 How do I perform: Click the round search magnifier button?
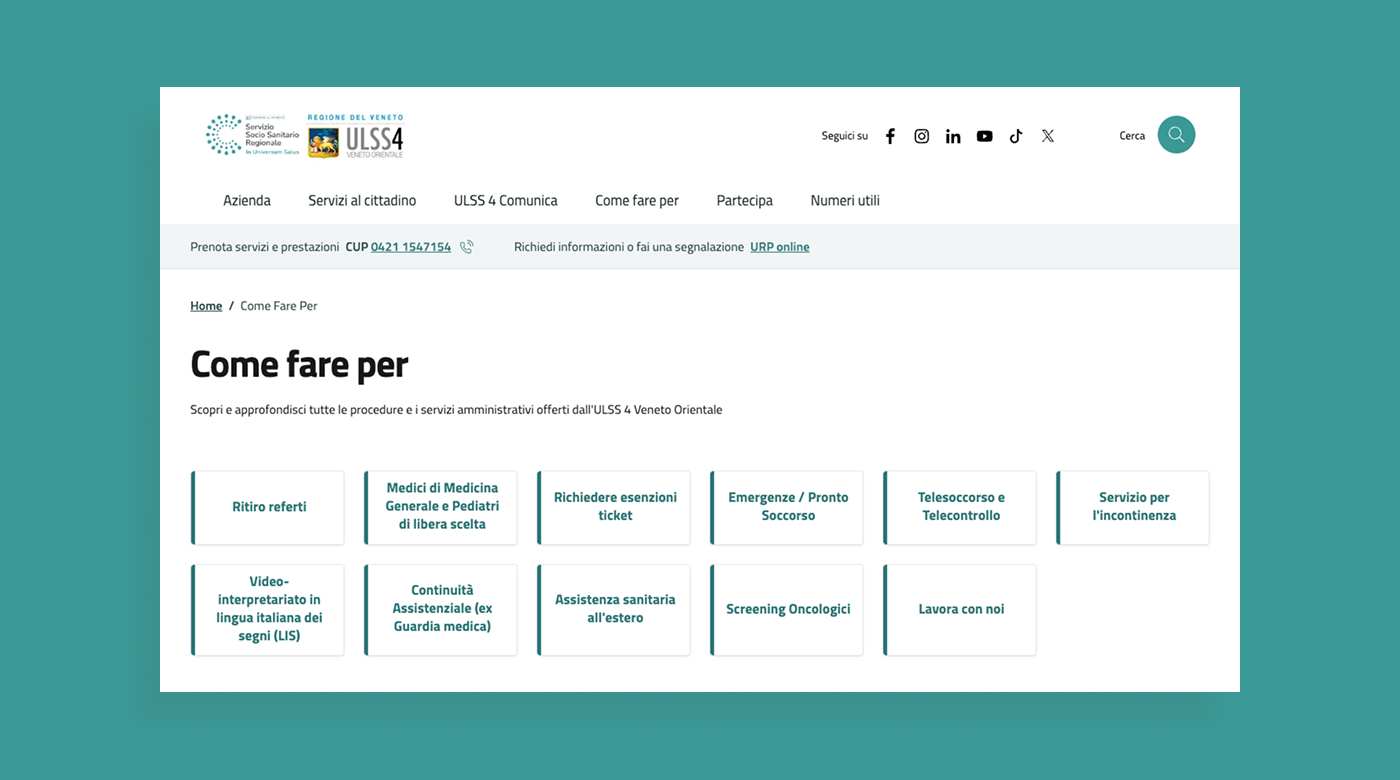coord(1176,135)
